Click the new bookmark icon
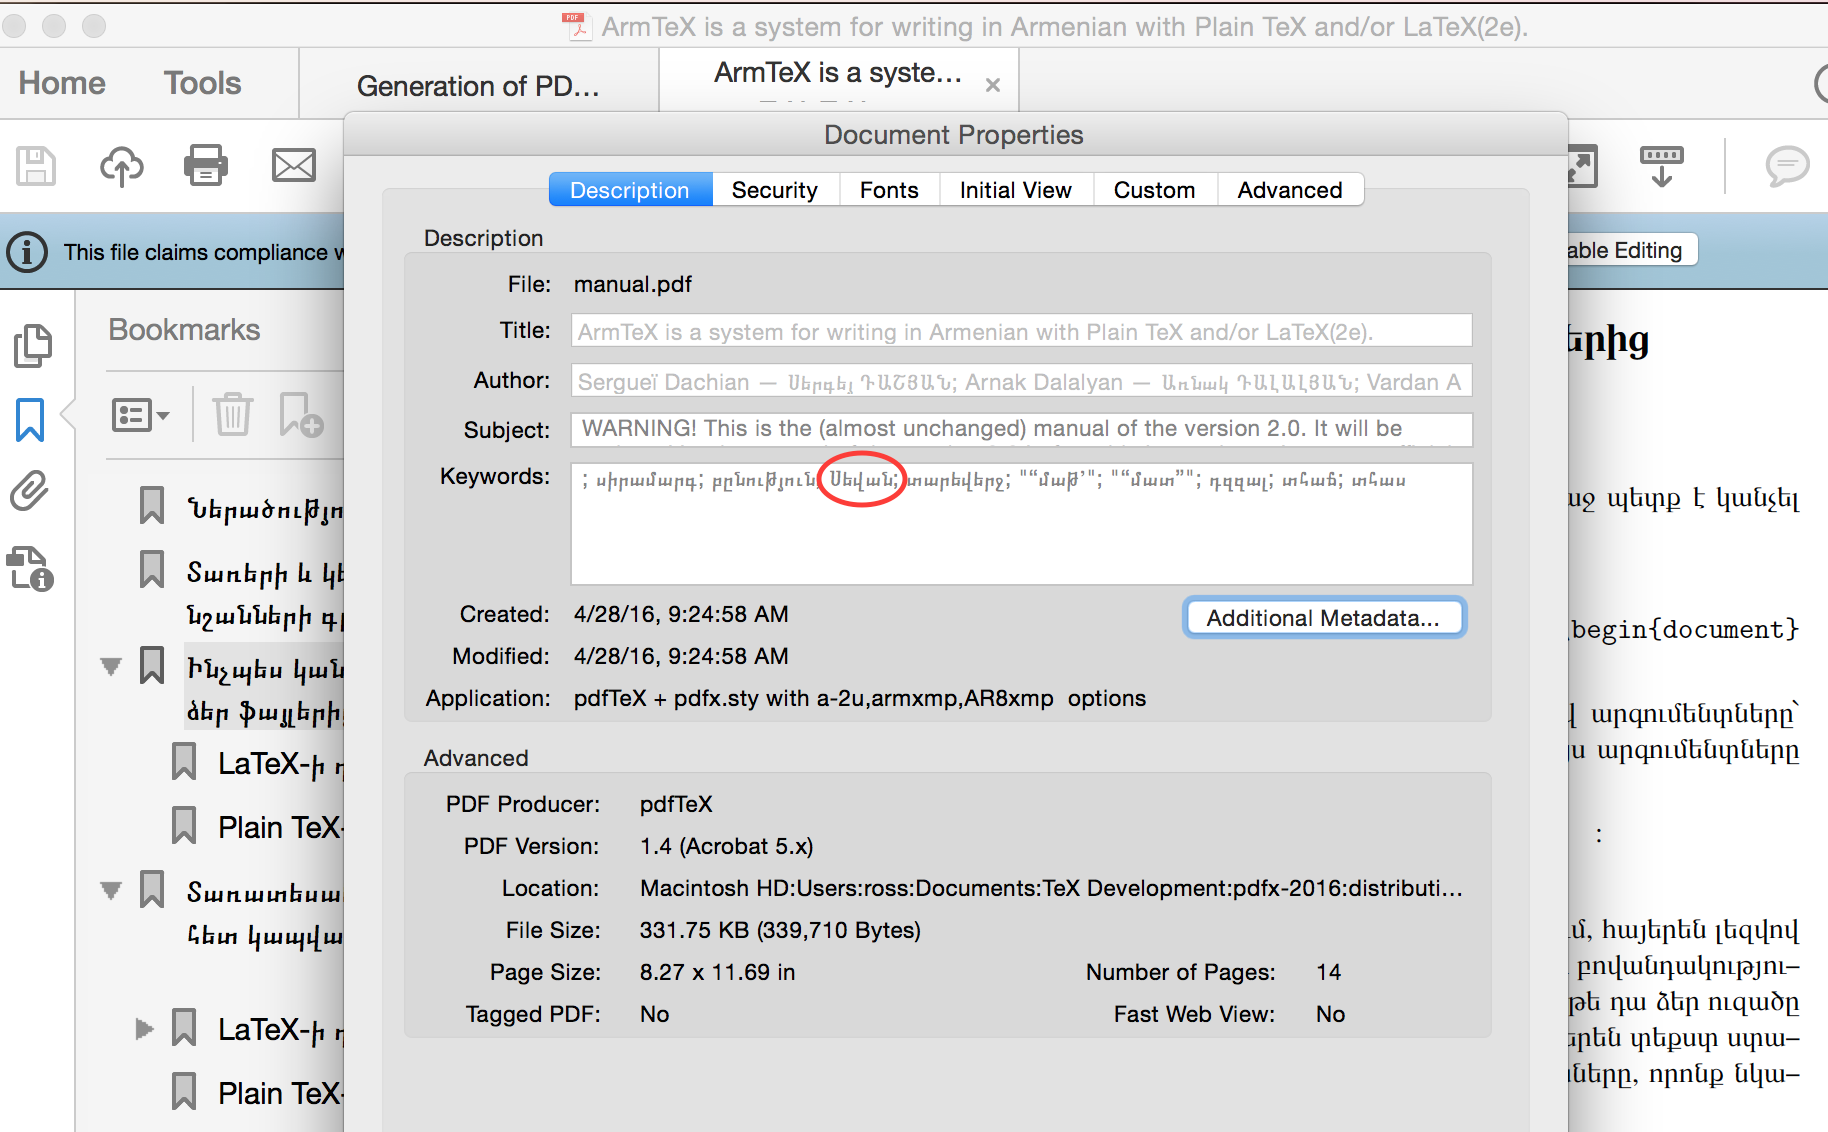 pos(300,414)
